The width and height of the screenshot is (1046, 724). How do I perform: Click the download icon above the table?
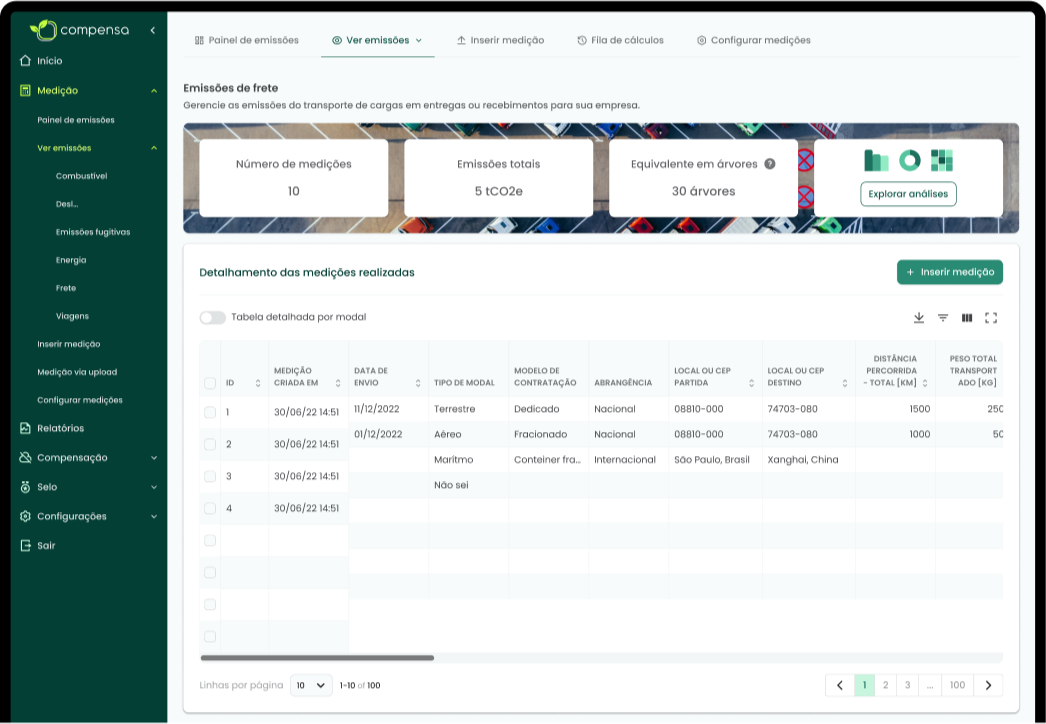[919, 318]
